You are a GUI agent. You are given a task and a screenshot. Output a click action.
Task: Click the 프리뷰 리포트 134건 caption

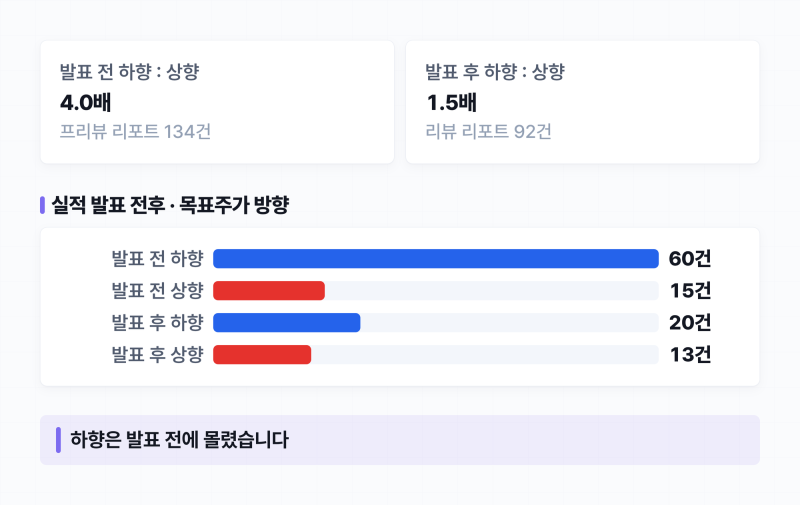pyautogui.click(x=135, y=132)
